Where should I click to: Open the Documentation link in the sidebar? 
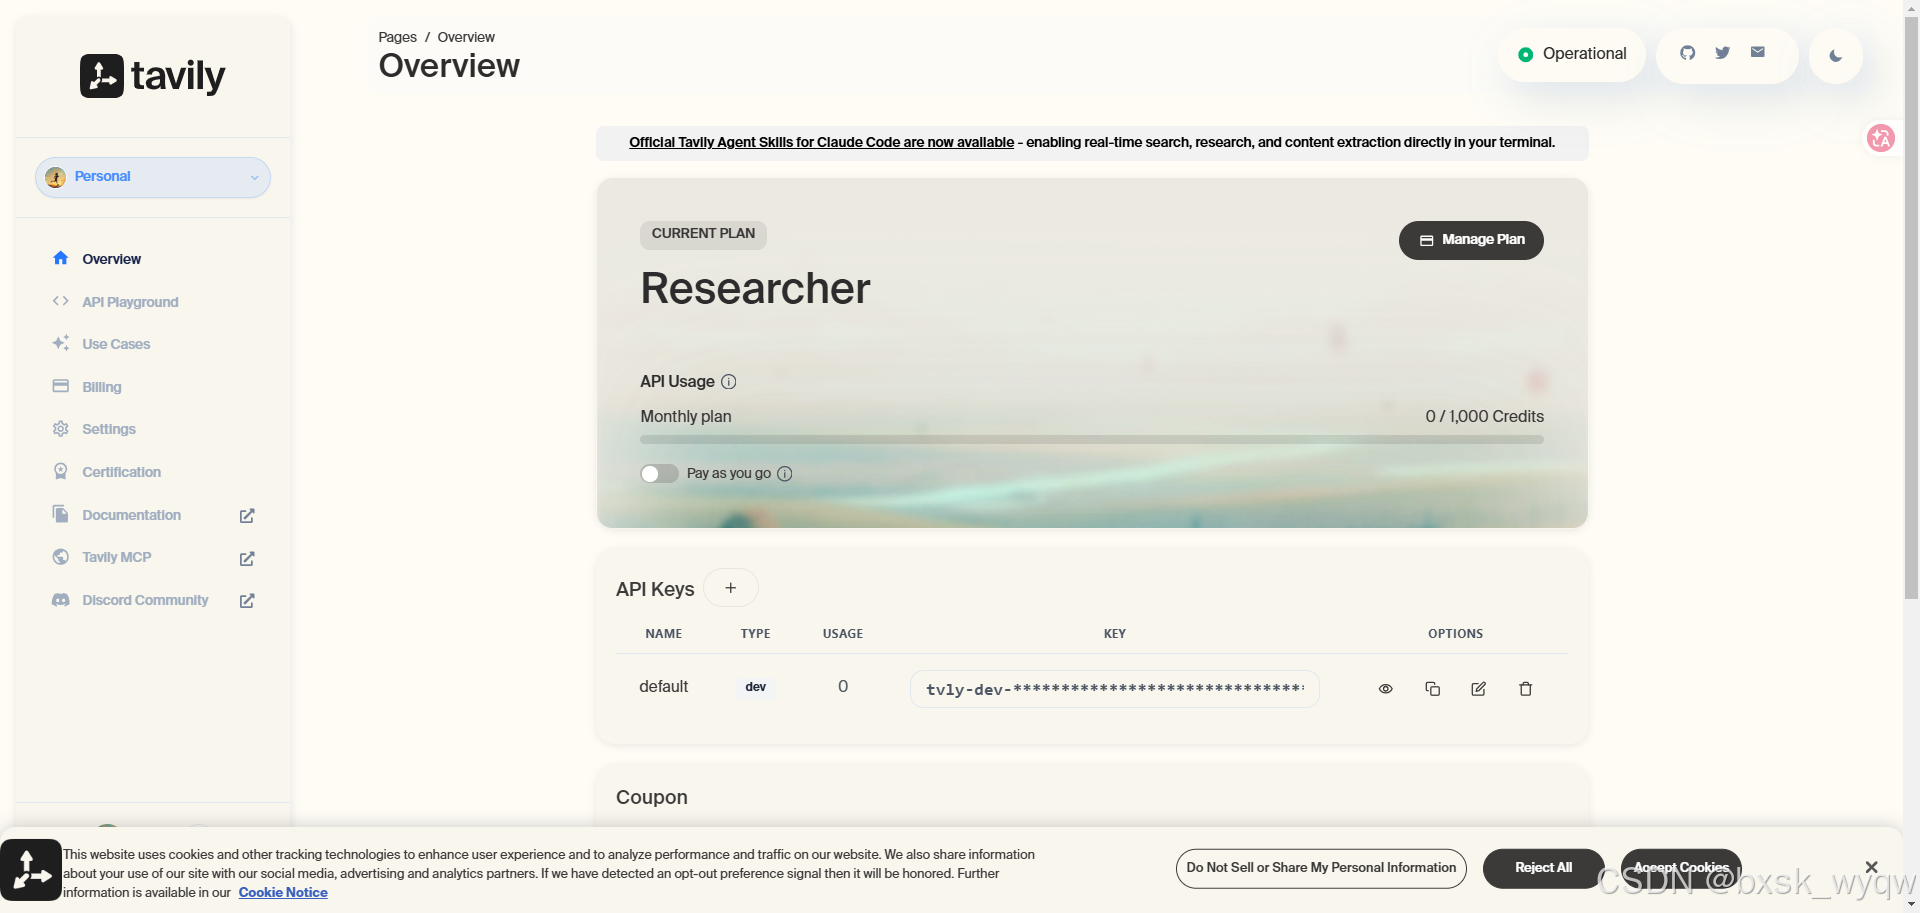coord(132,515)
